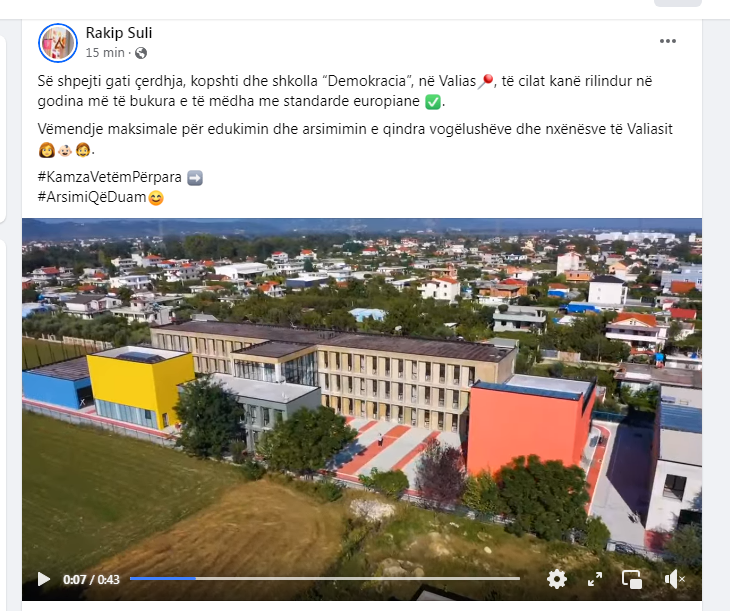Open hashtag #ArsimiQëDuam
The width and height of the screenshot is (730, 611).
click(92, 197)
